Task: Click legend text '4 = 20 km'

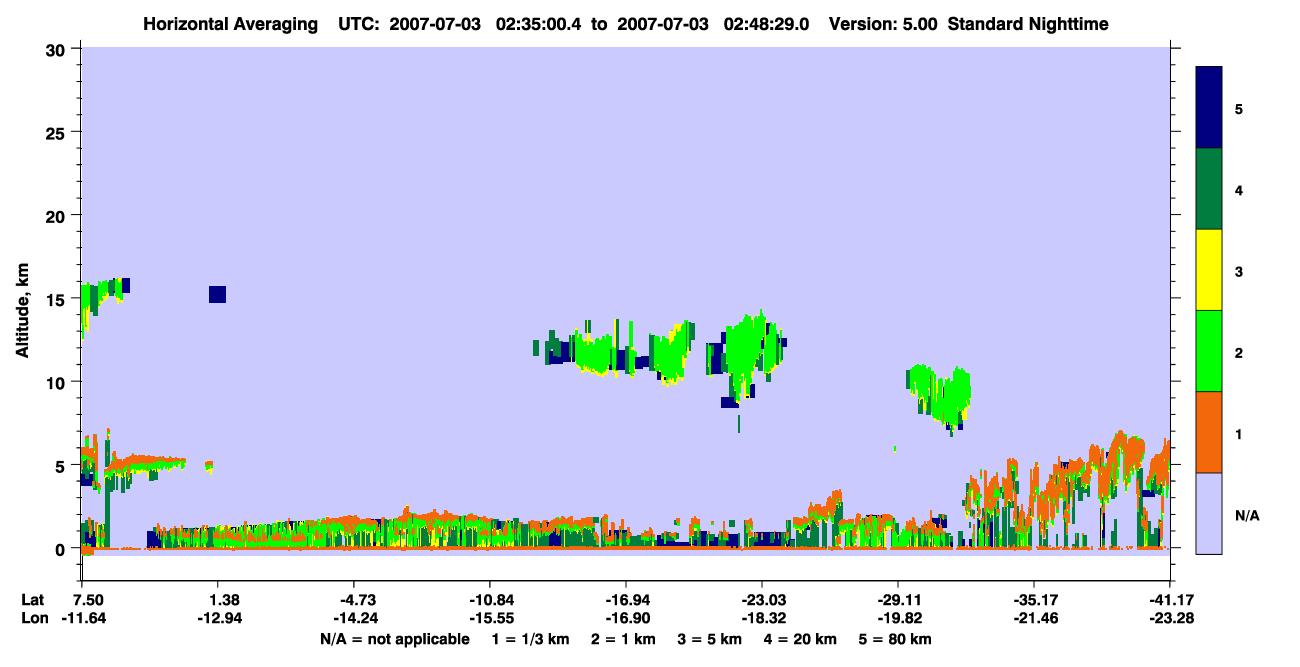Action: tap(803, 639)
